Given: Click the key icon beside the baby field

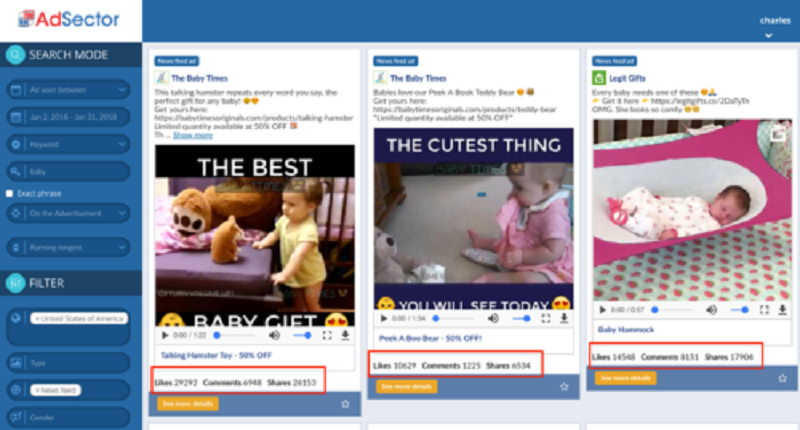Looking at the screenshot, I should (x=16, y=172).
